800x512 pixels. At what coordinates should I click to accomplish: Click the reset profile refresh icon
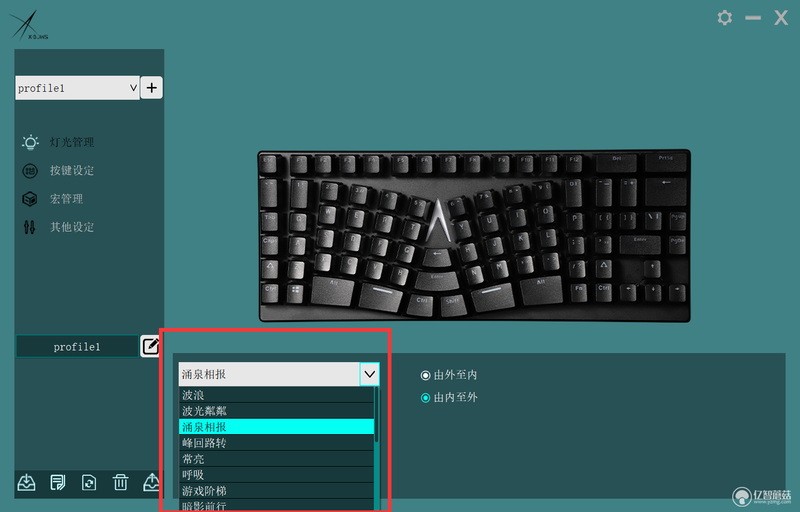[x=89, y=482]
